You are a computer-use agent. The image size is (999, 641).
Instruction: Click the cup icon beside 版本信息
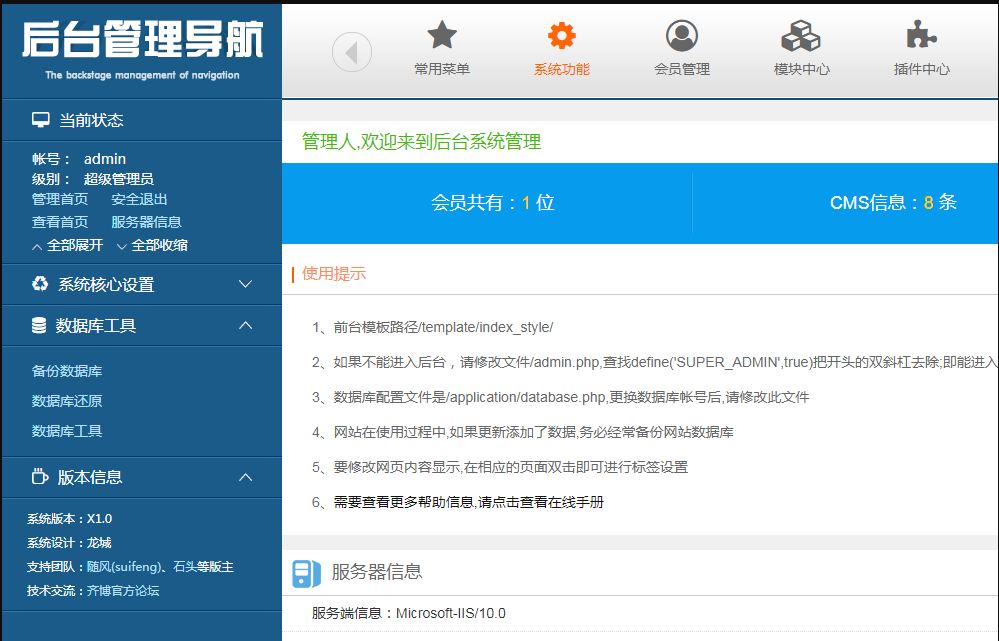click(x=40, y=477)
